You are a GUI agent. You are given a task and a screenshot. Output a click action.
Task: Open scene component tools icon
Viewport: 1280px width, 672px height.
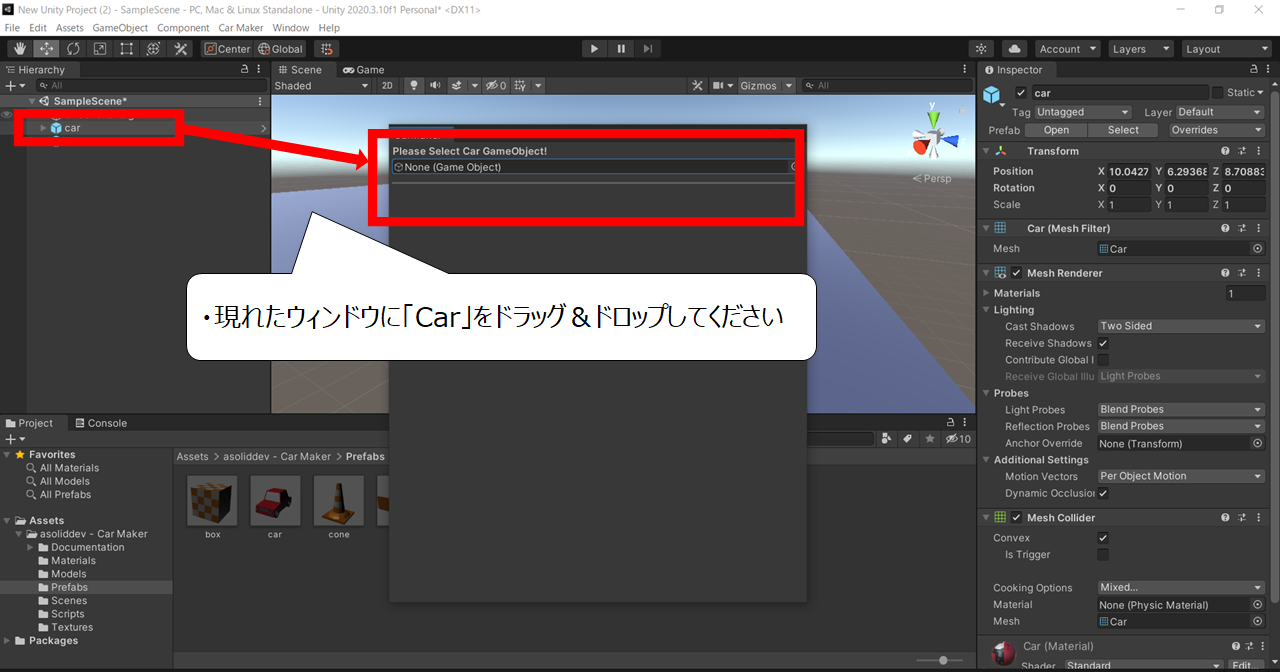point(698,86)
